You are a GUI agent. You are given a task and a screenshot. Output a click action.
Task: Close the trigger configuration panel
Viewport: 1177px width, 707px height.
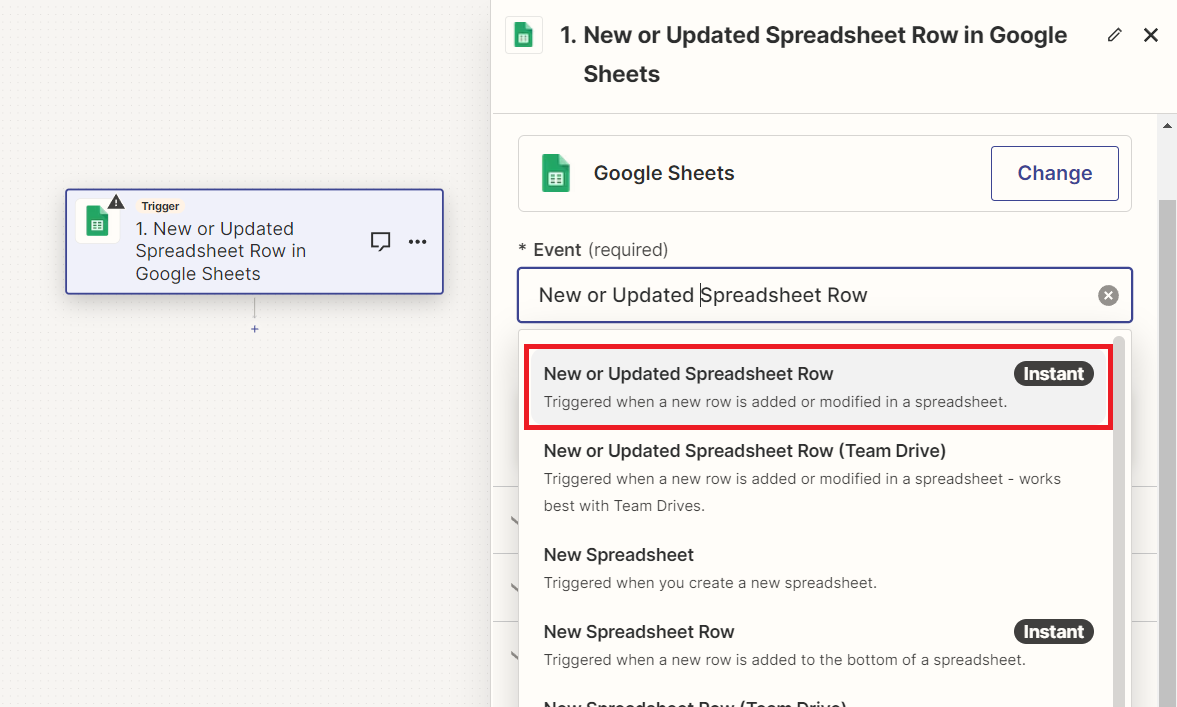point(1151,34)
